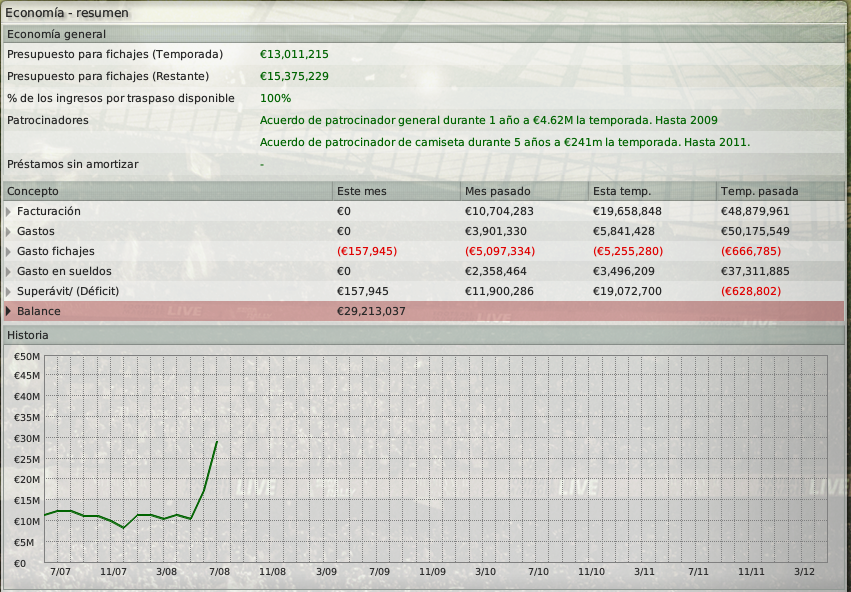851x592 pixels.
Task: Expand the Balance row arrow
Action: (x=8, y=311)
